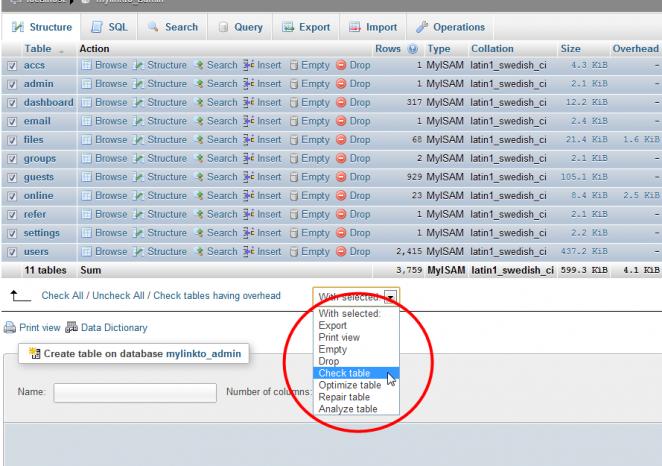This screenshot has width=662, height=466.
Task: Click the Empty trash icon in guests row
Action: (294, 177)
